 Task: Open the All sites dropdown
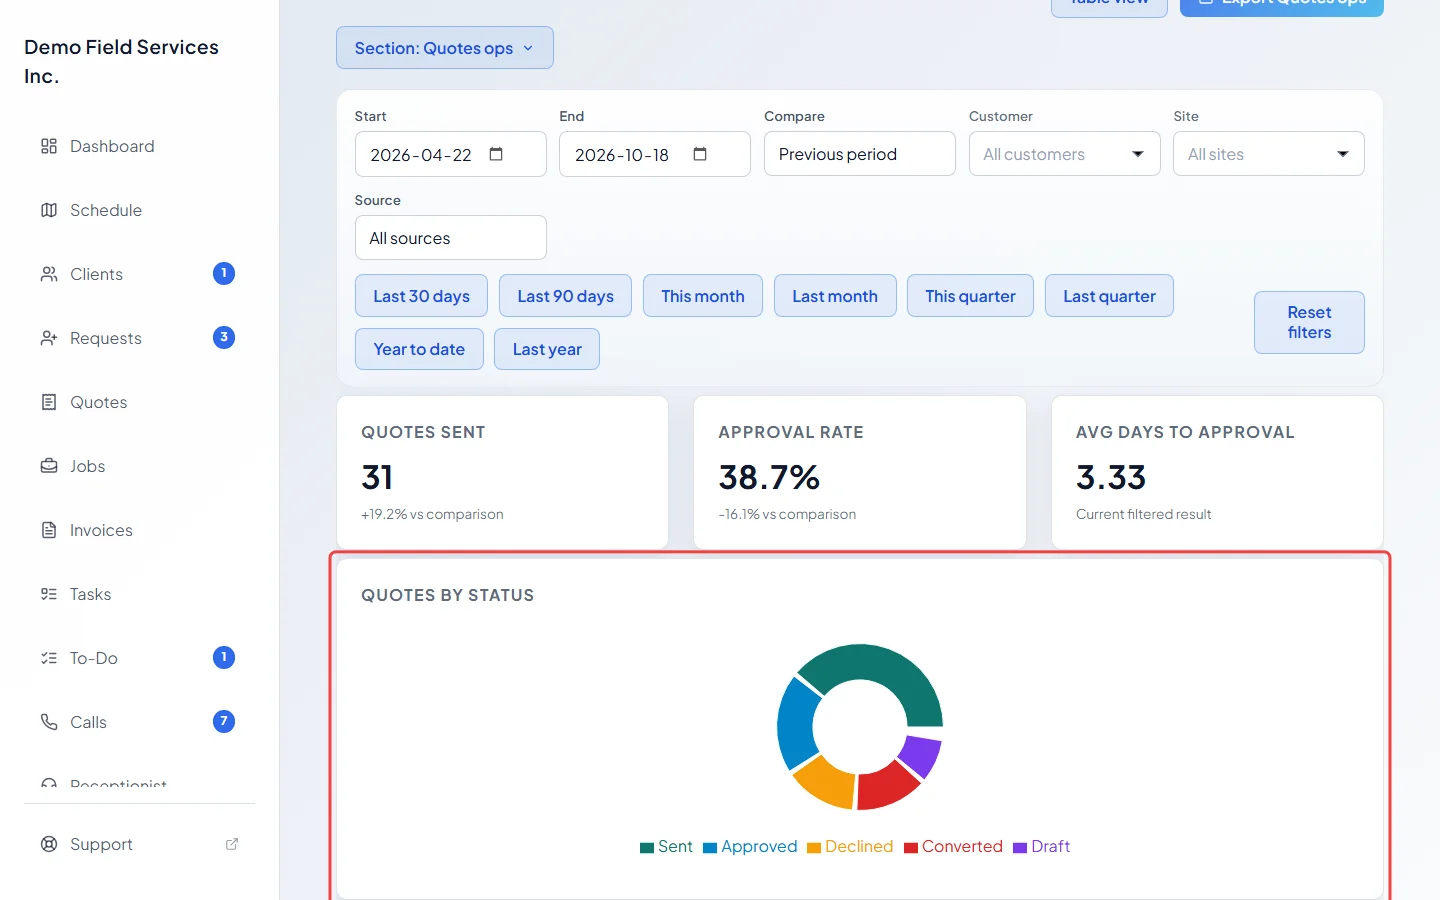click(x=1268, y=154)
